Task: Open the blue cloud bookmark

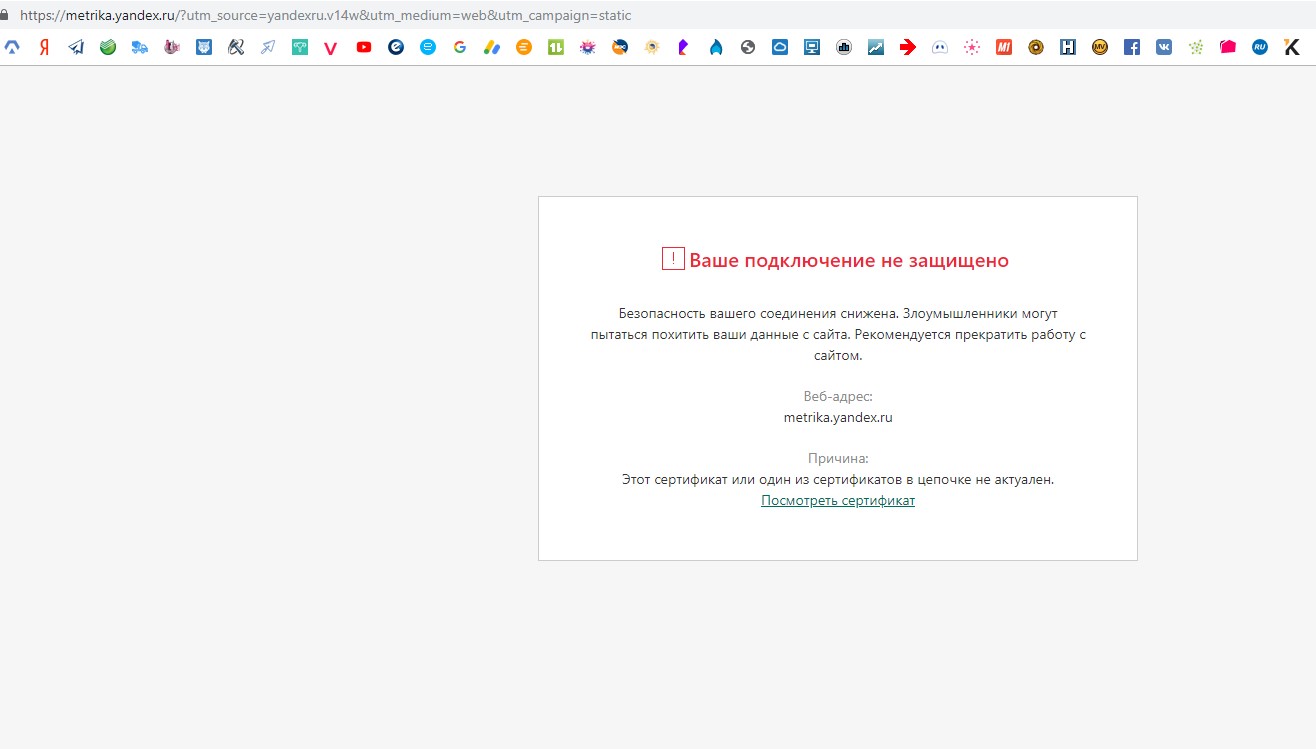Action: tap(780, 47)
